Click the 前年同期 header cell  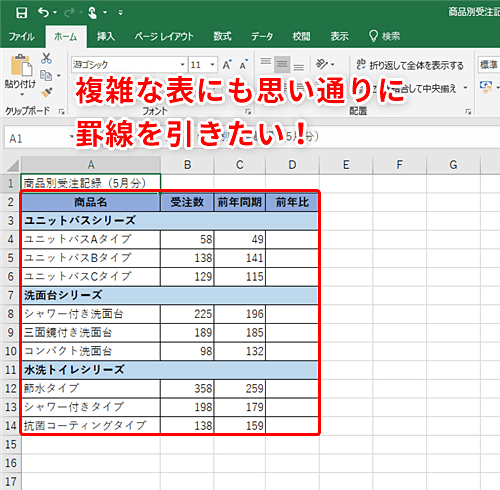(x=240, y=202)
